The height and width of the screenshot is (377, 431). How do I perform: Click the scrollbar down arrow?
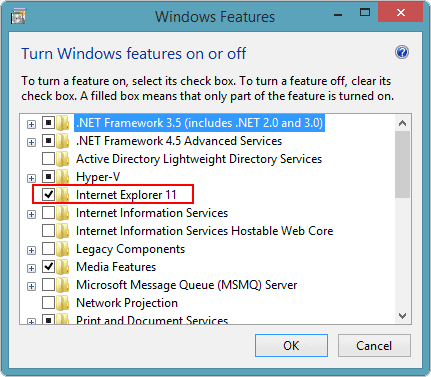[x=402, y=315]
